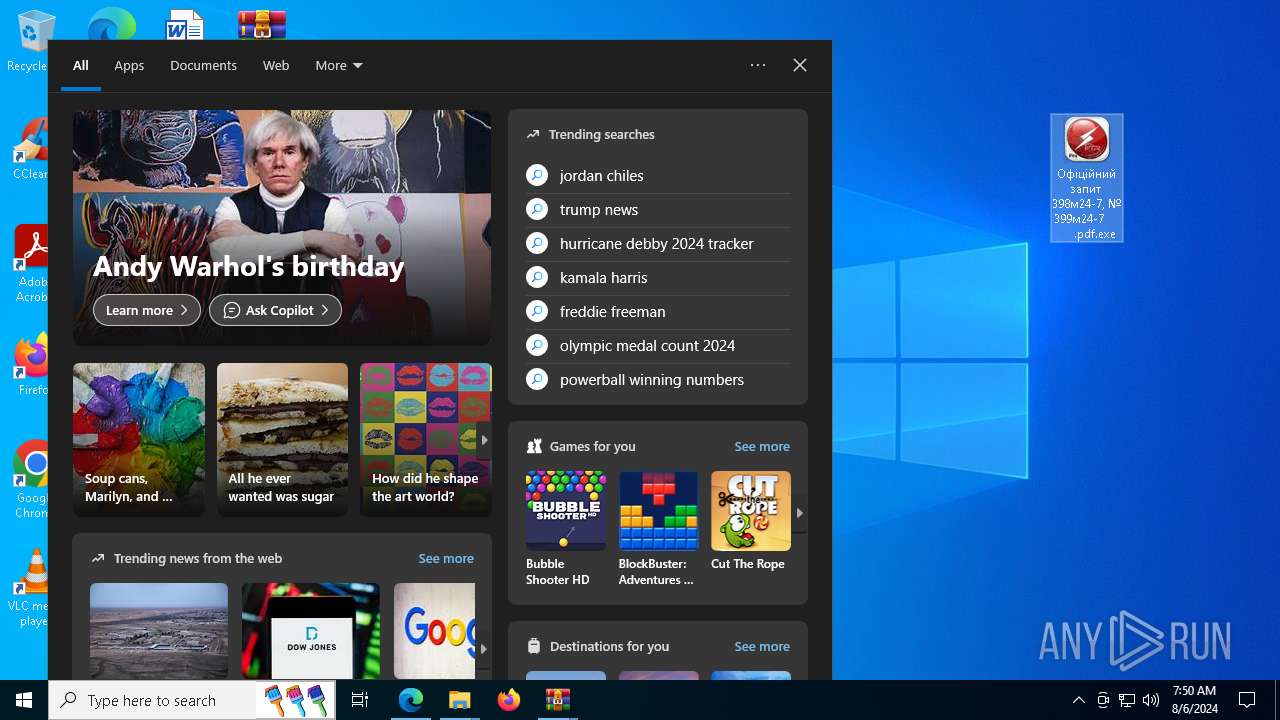Open the search panel options ellipsis

pos(758,65)
